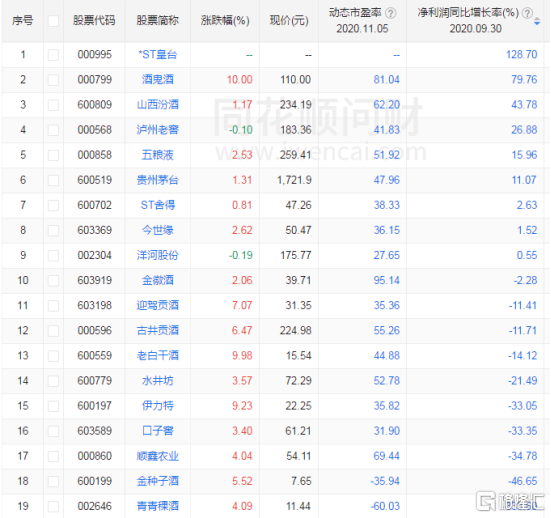This screenshot has width=551, height=518.
Task: Click change value 10.00 for 酒鬼酒
Action: coord(240,79)
